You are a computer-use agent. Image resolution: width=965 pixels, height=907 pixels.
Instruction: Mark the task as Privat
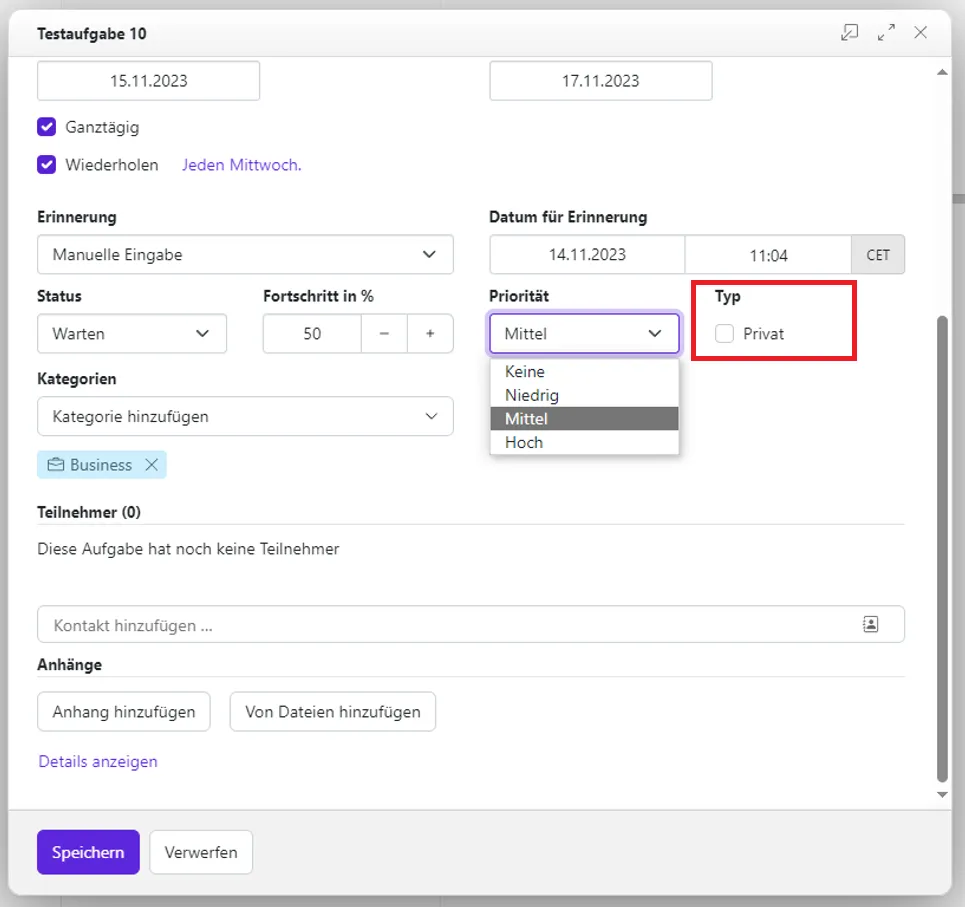click(x=725, y=334)
